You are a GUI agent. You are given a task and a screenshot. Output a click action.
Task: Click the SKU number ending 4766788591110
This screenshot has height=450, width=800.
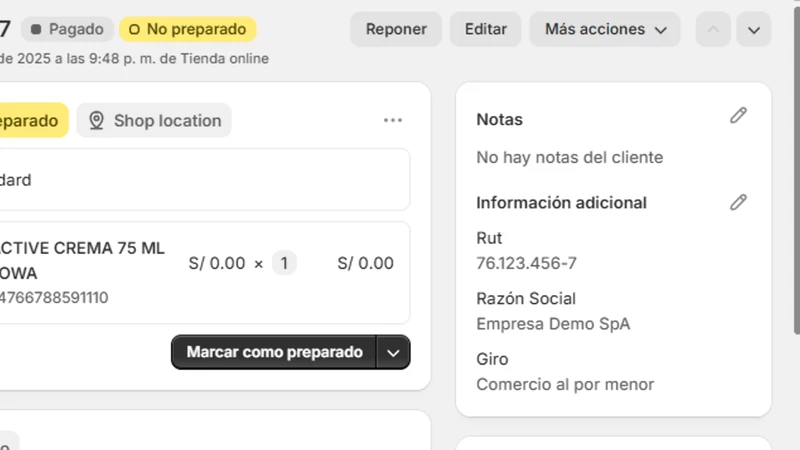click(54, 297)
